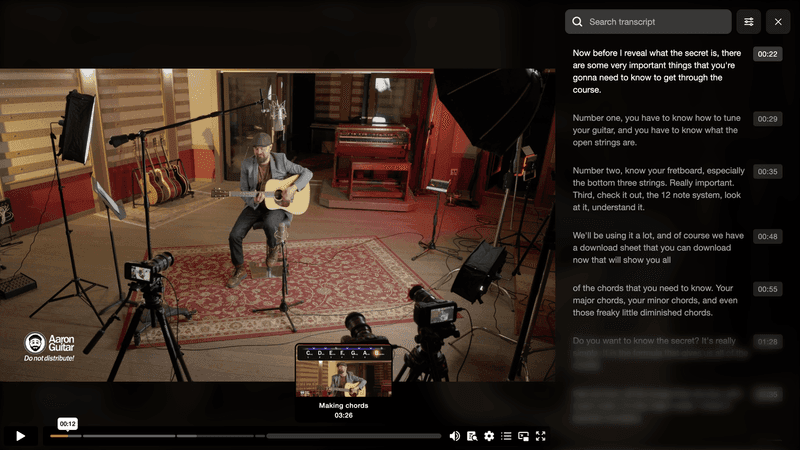Click the Aaron Guitar logo watermark
800x450 pixels.
click(50, 345)
